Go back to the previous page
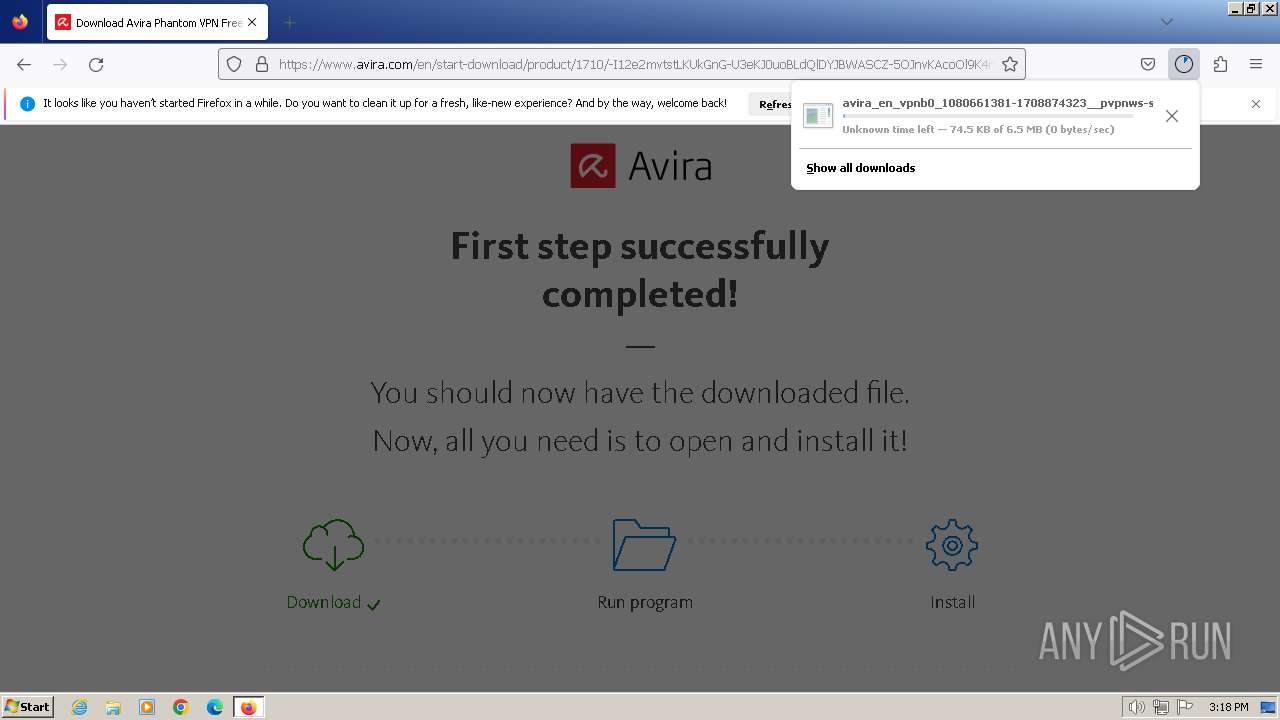The width and height of the screenshot is (1280, 720). click(24, 64)
